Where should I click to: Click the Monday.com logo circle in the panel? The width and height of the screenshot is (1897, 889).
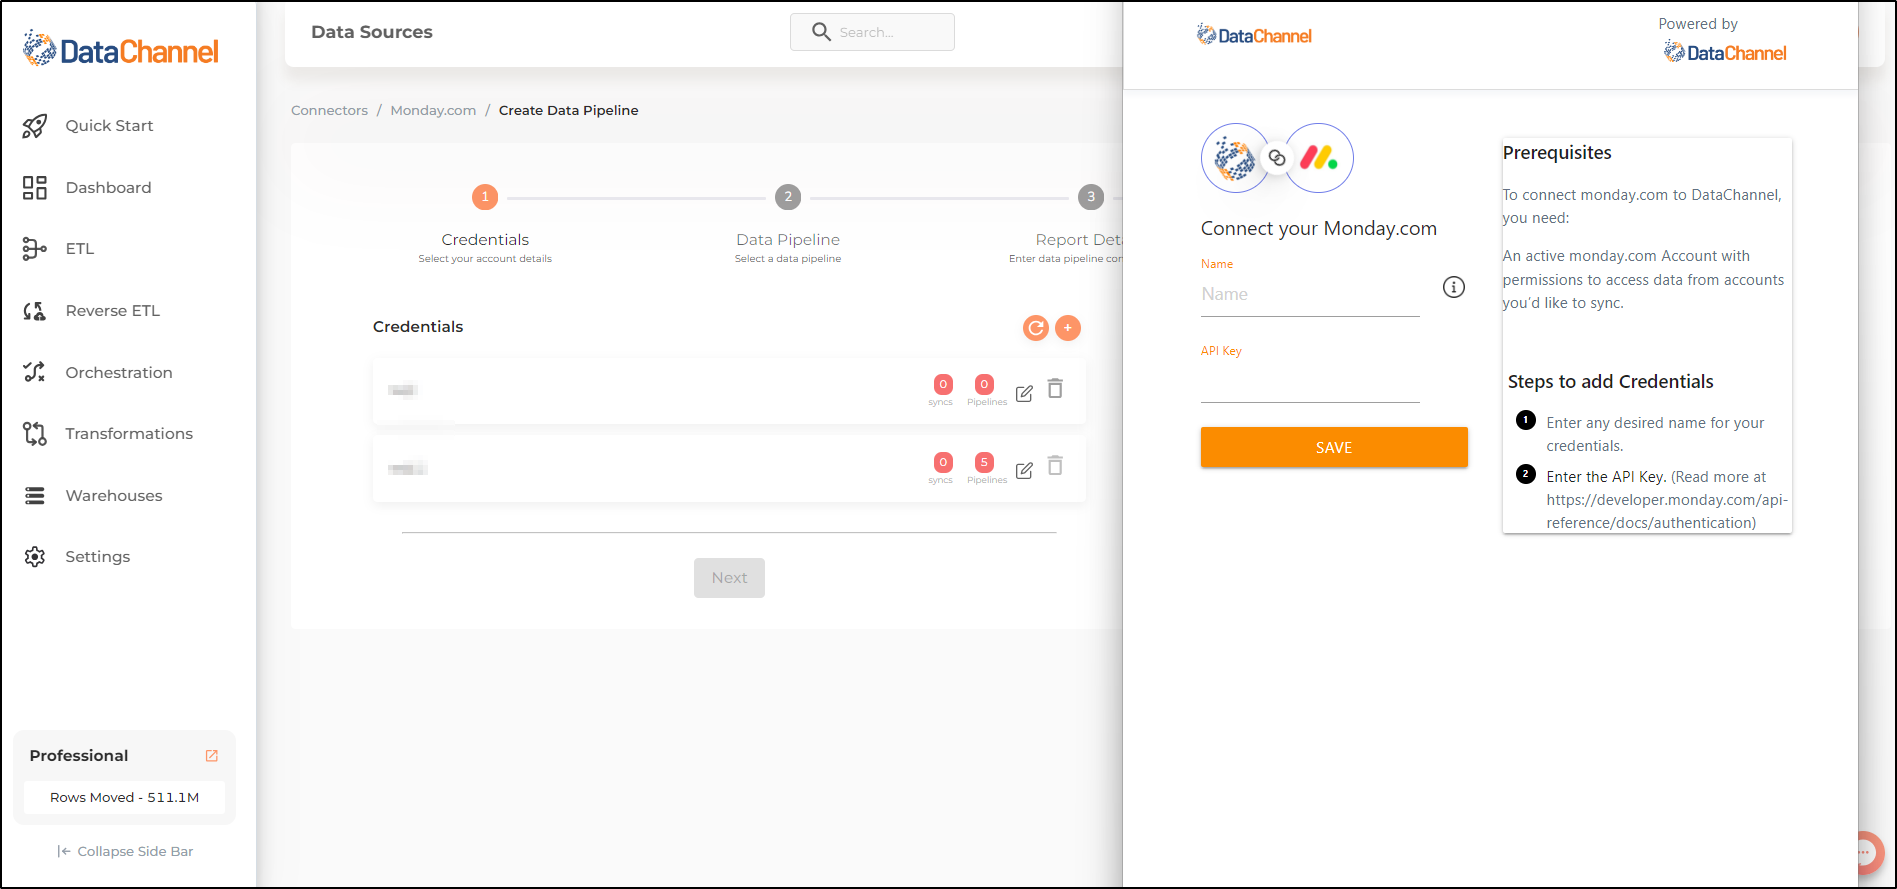coord(1319,158)
